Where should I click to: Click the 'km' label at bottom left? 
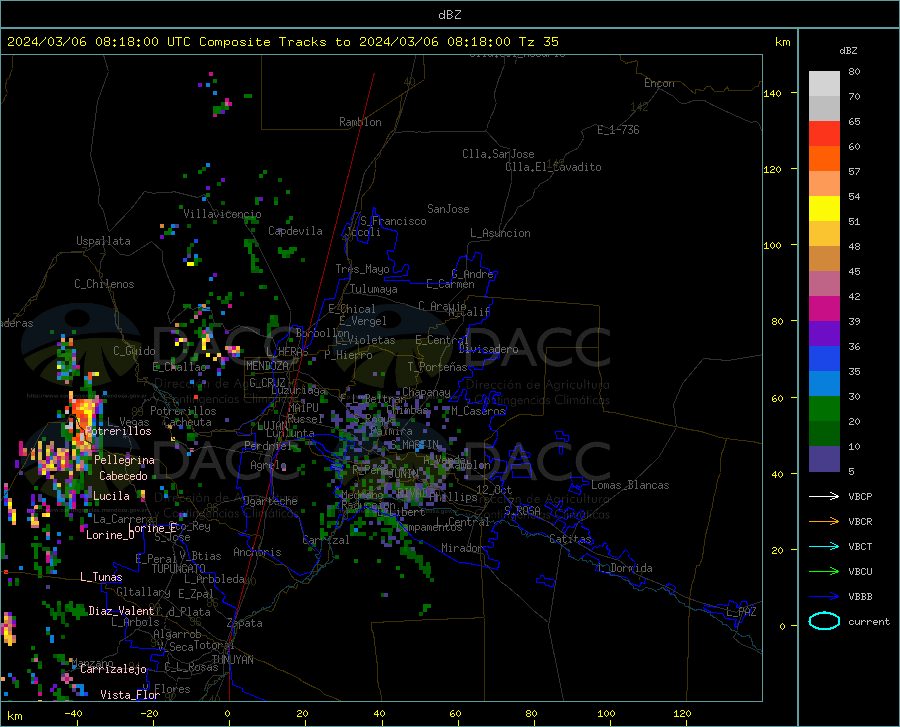14,716
